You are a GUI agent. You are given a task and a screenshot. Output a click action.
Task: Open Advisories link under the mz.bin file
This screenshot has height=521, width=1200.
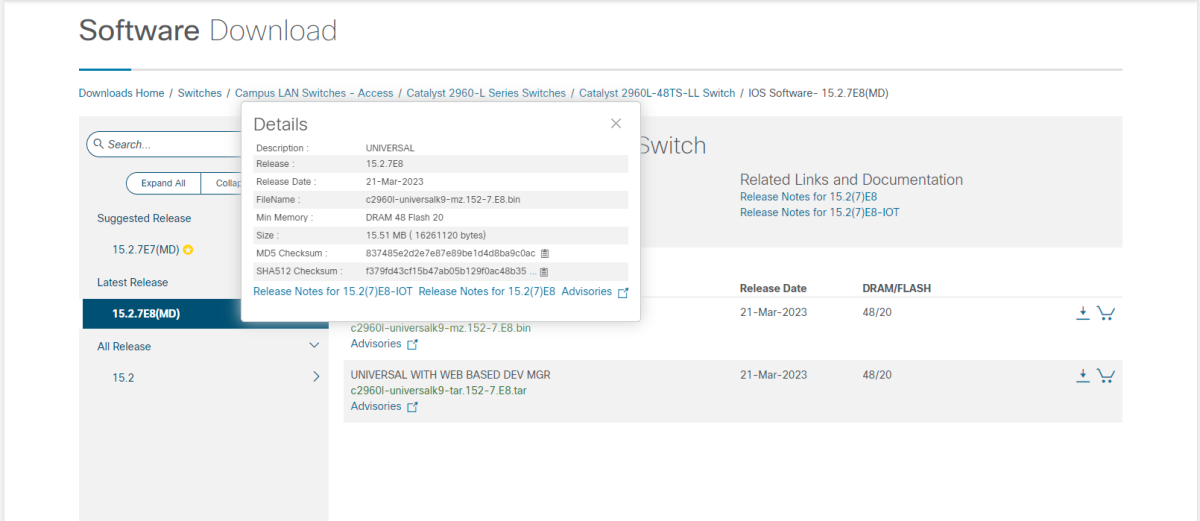point(376,344)
